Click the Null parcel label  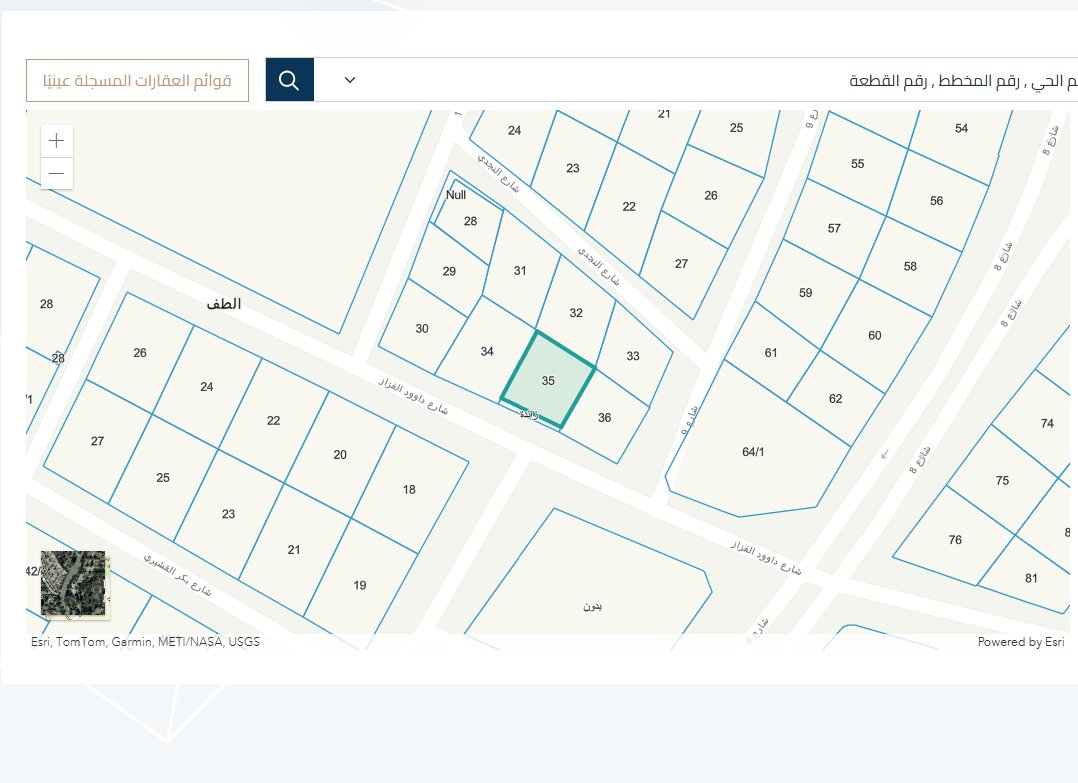(456, 195)
